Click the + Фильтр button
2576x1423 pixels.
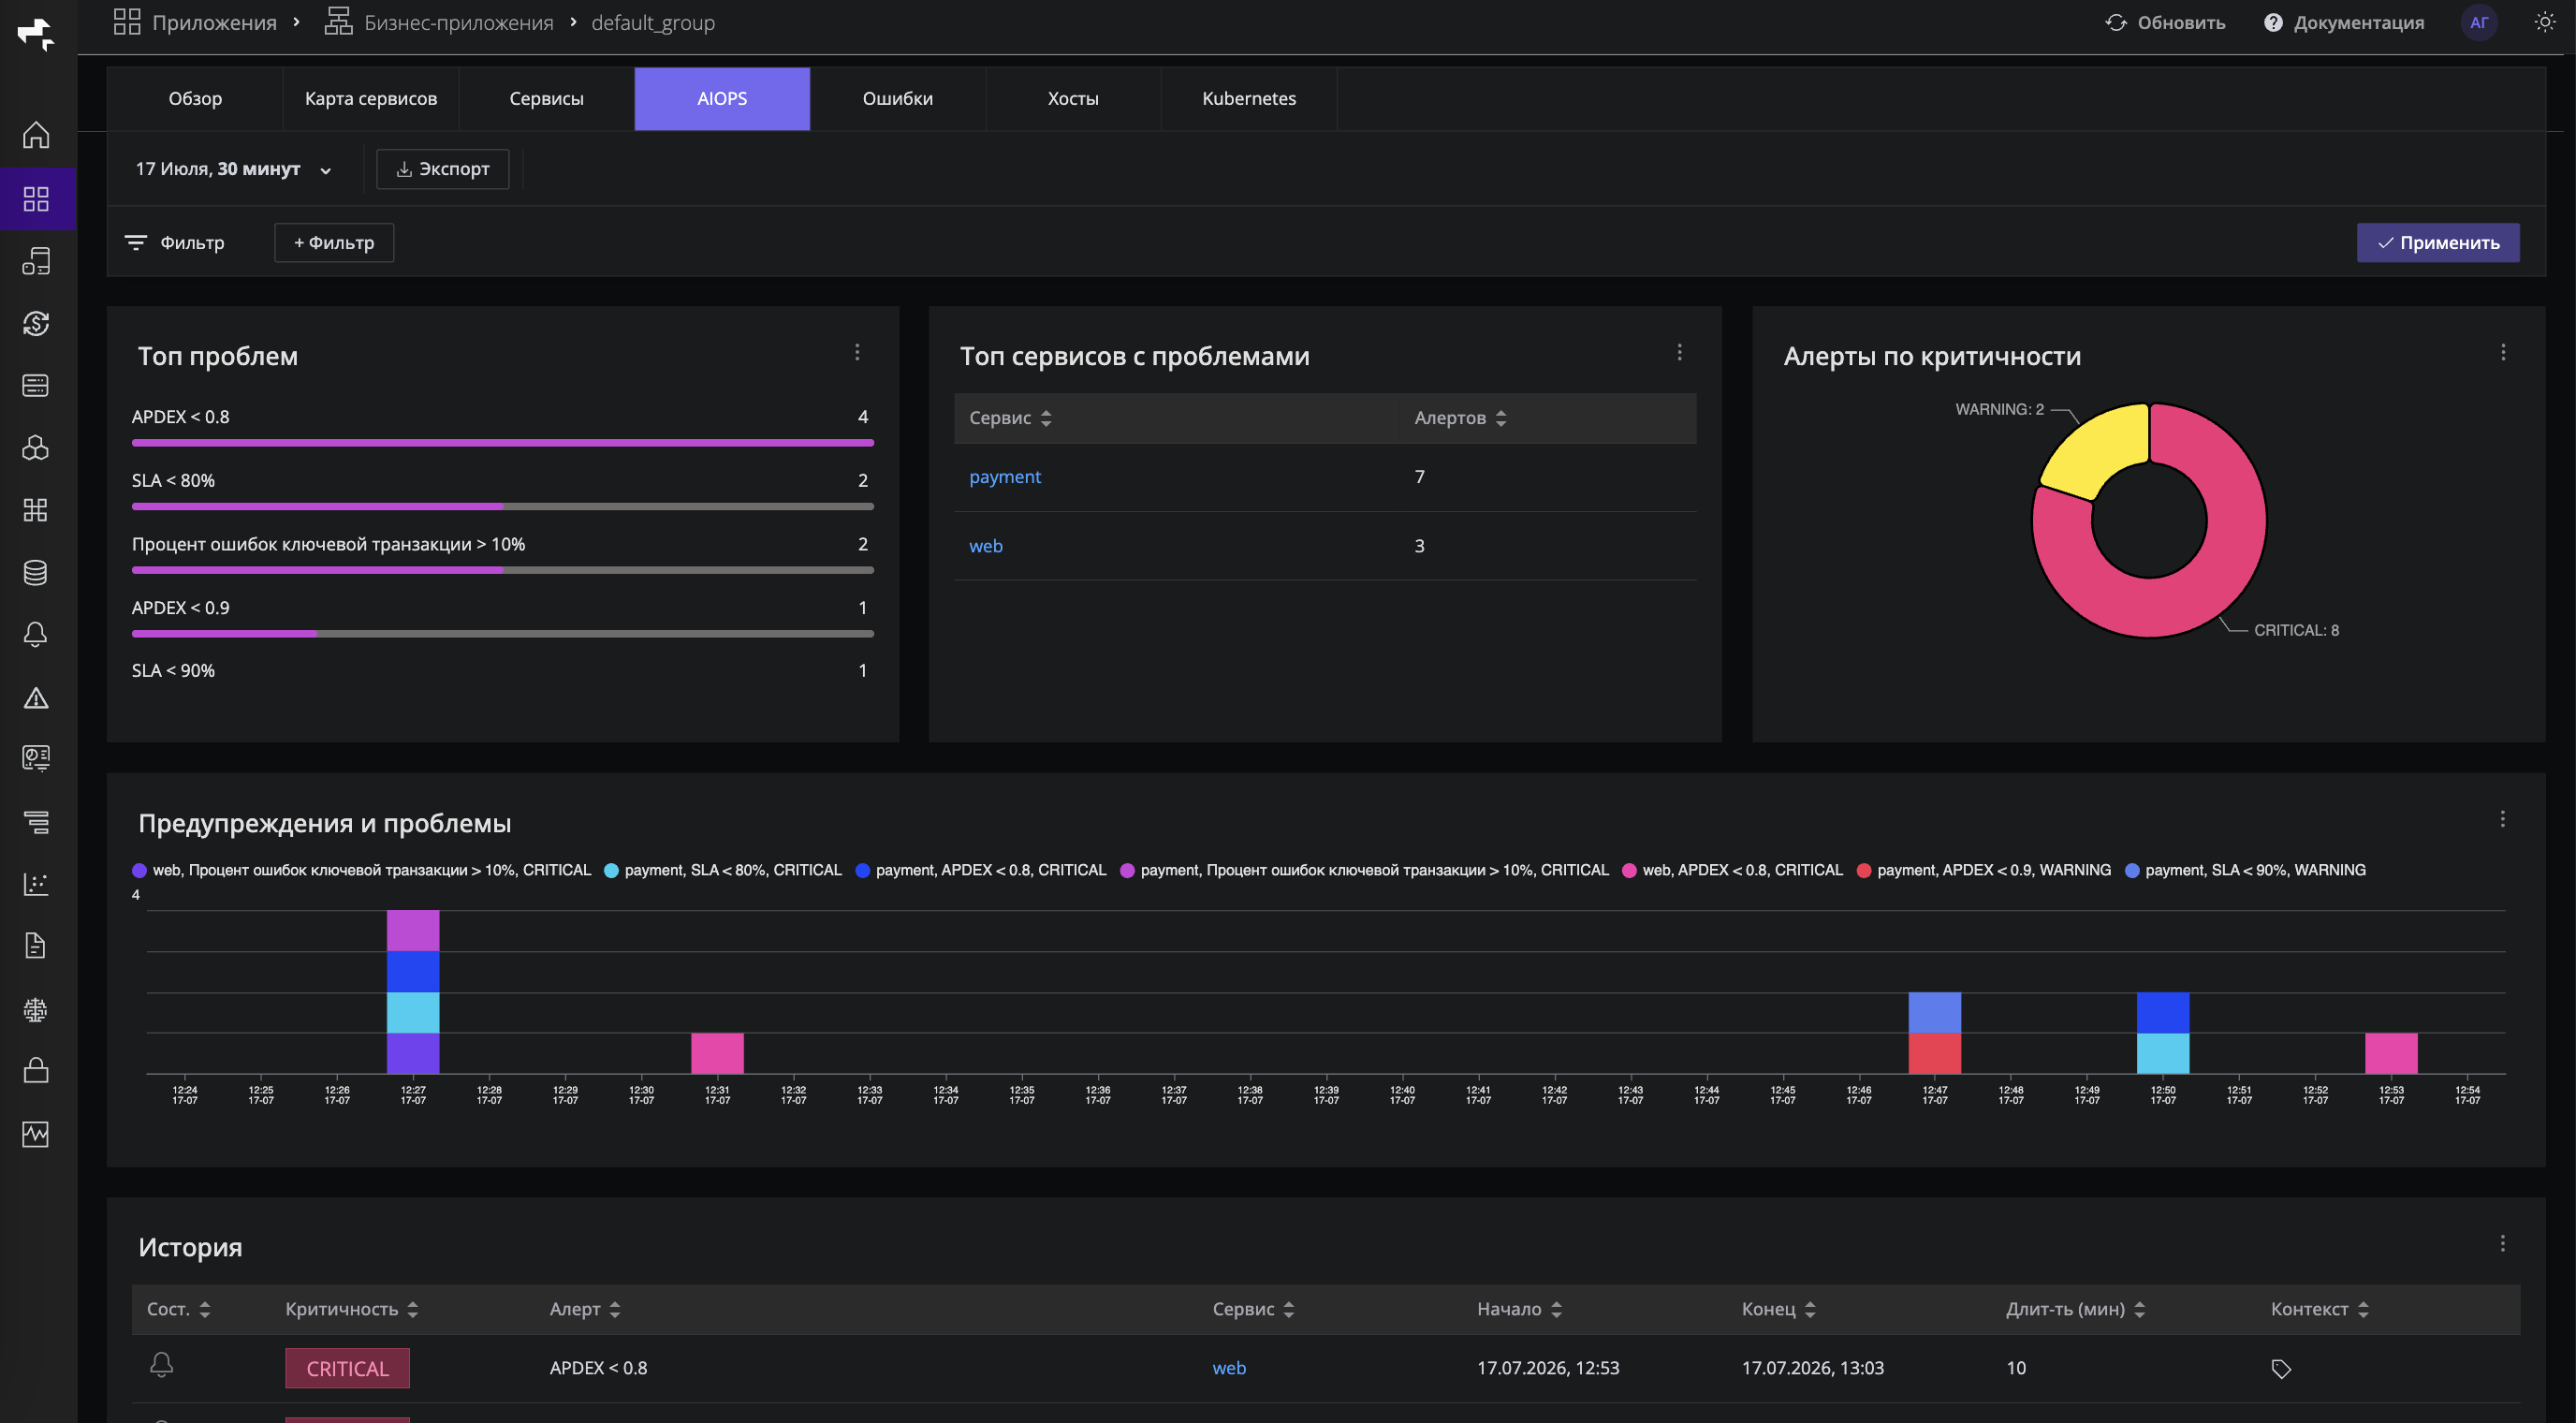[x=334, y=243]
